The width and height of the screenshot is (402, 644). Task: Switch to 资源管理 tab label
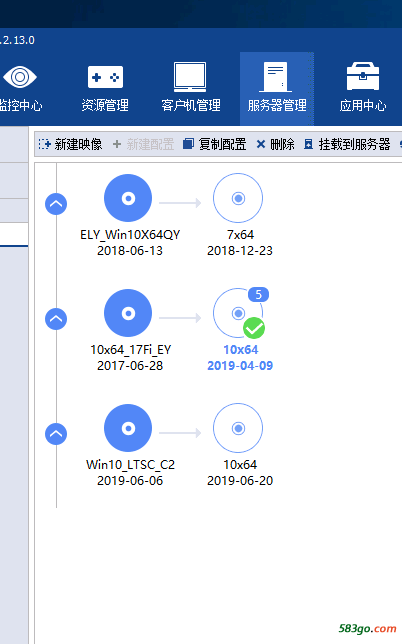105,106
